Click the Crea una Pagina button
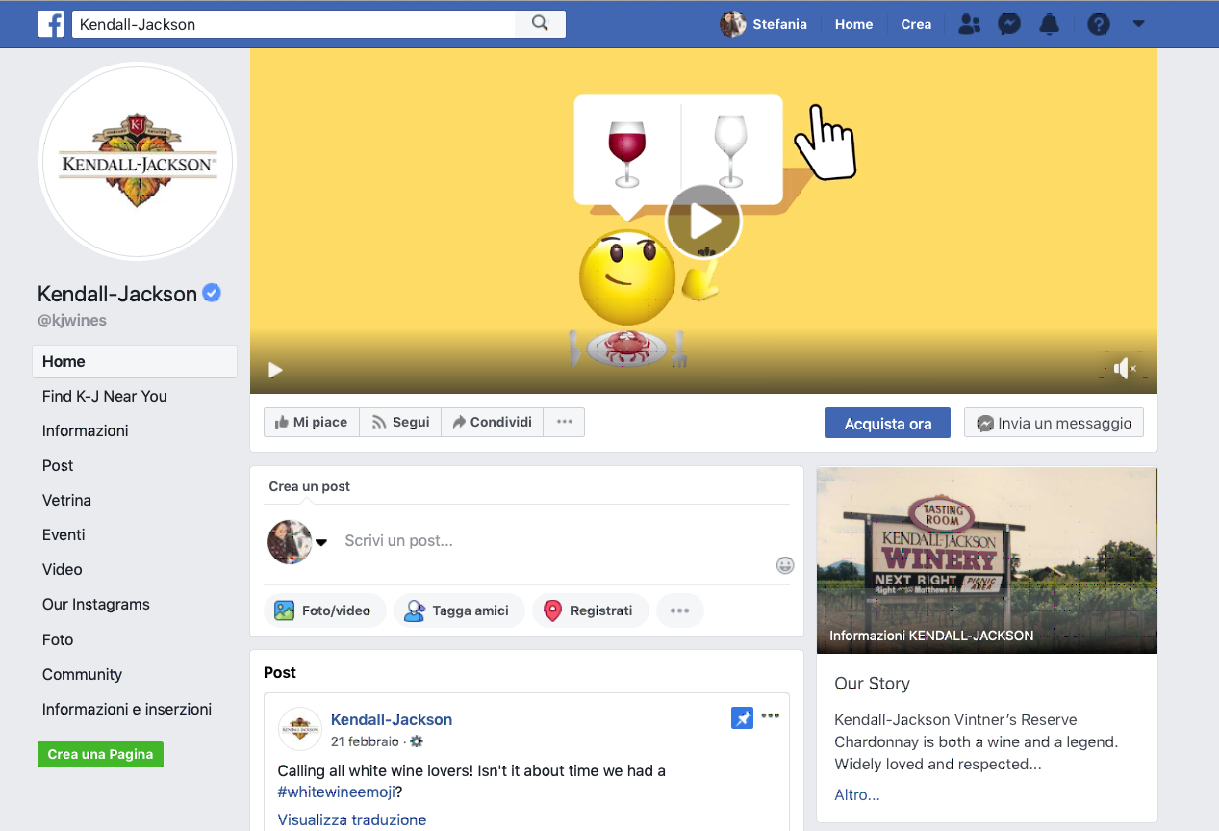 100,754
